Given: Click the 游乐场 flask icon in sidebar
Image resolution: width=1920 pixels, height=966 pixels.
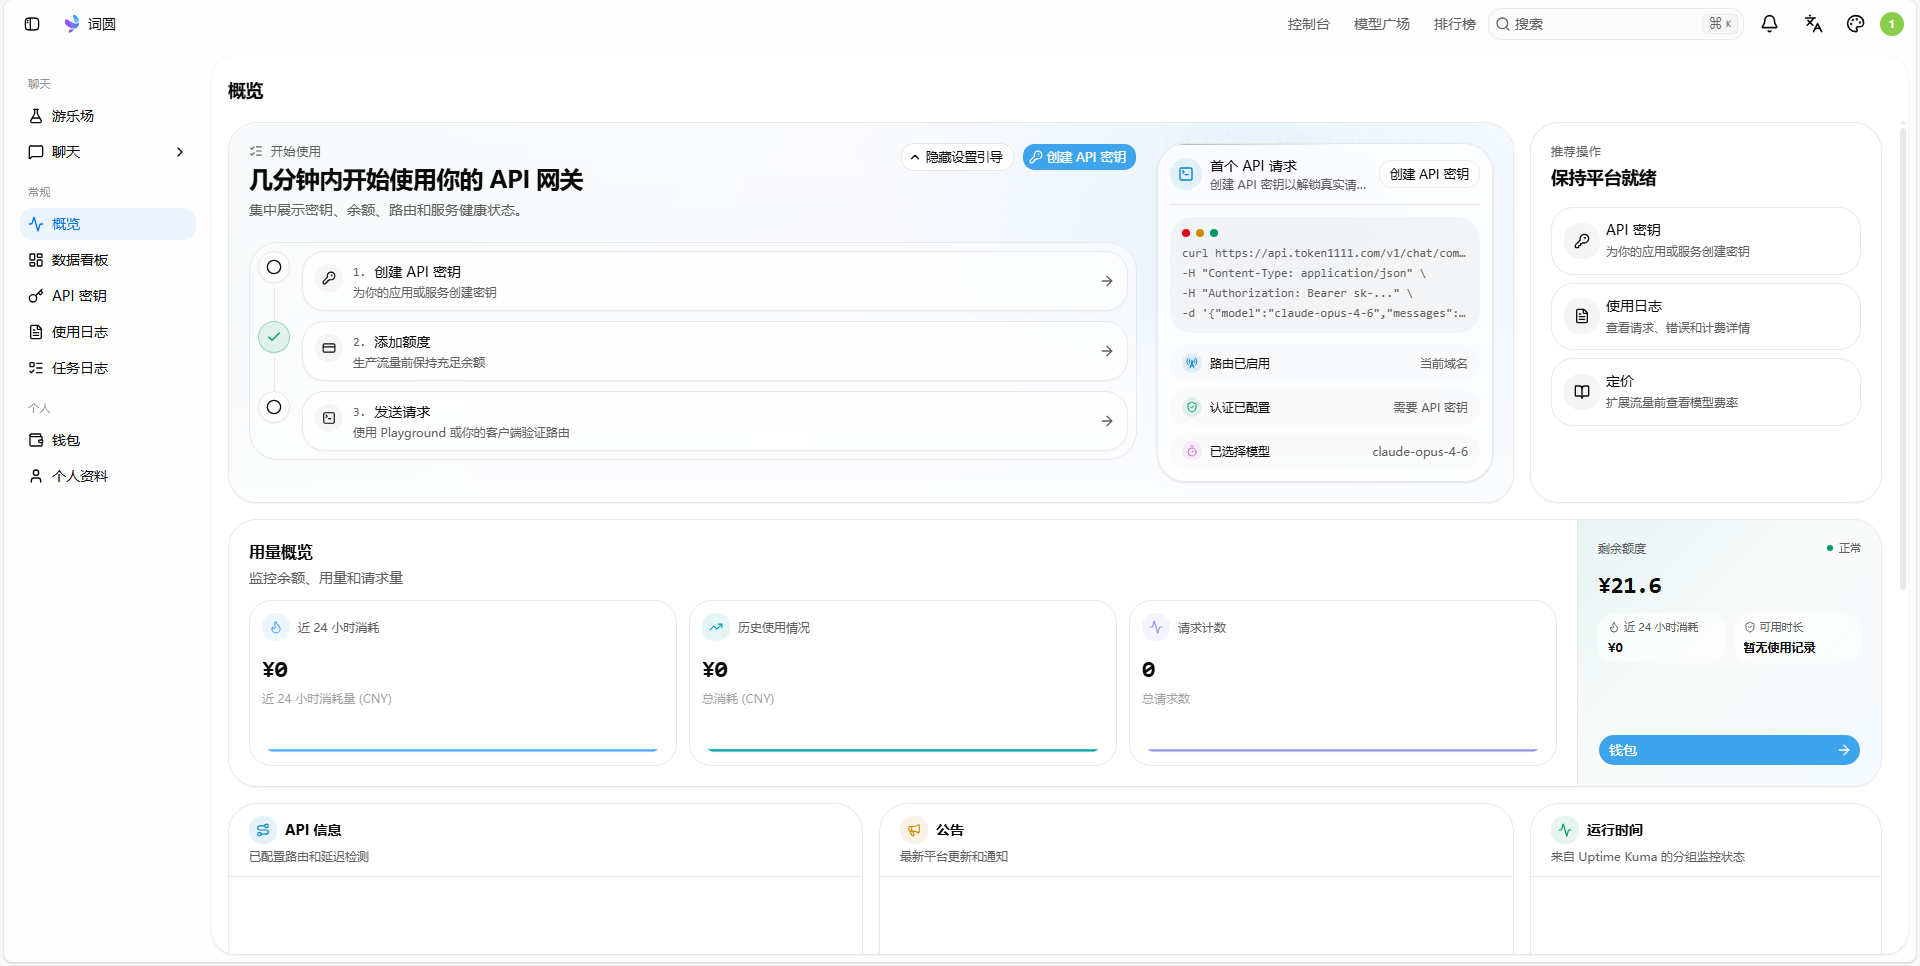Looking at the screenshot, I should [36, 116].
